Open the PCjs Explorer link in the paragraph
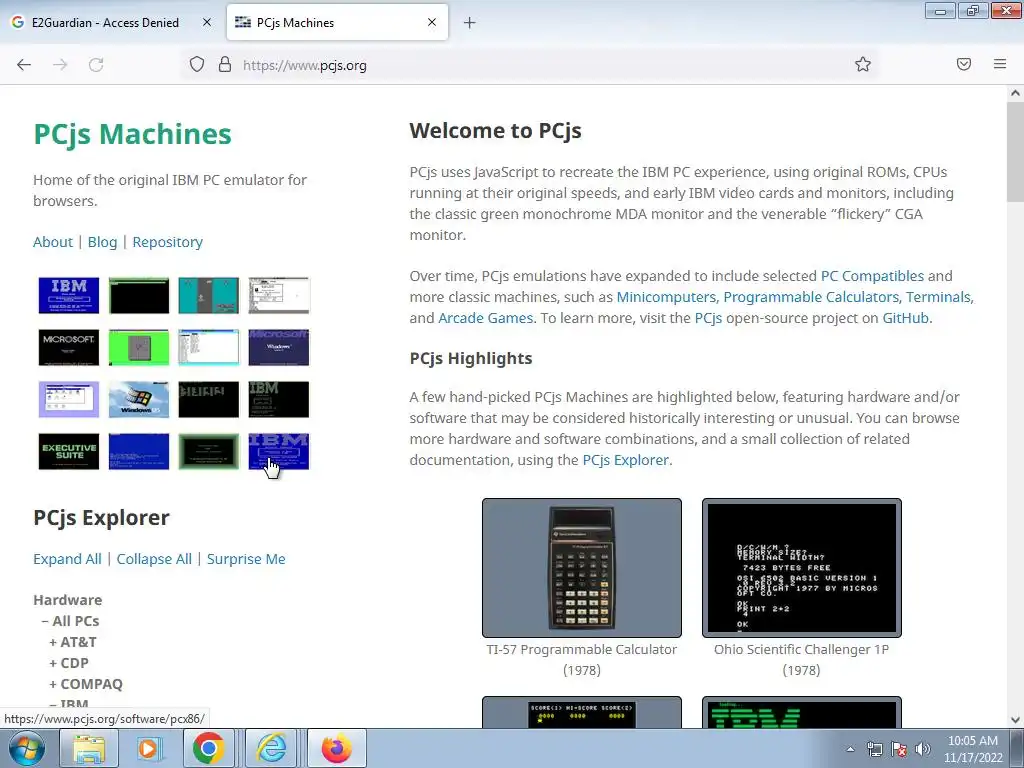The image size is (1024, 768). click(625, 460)
